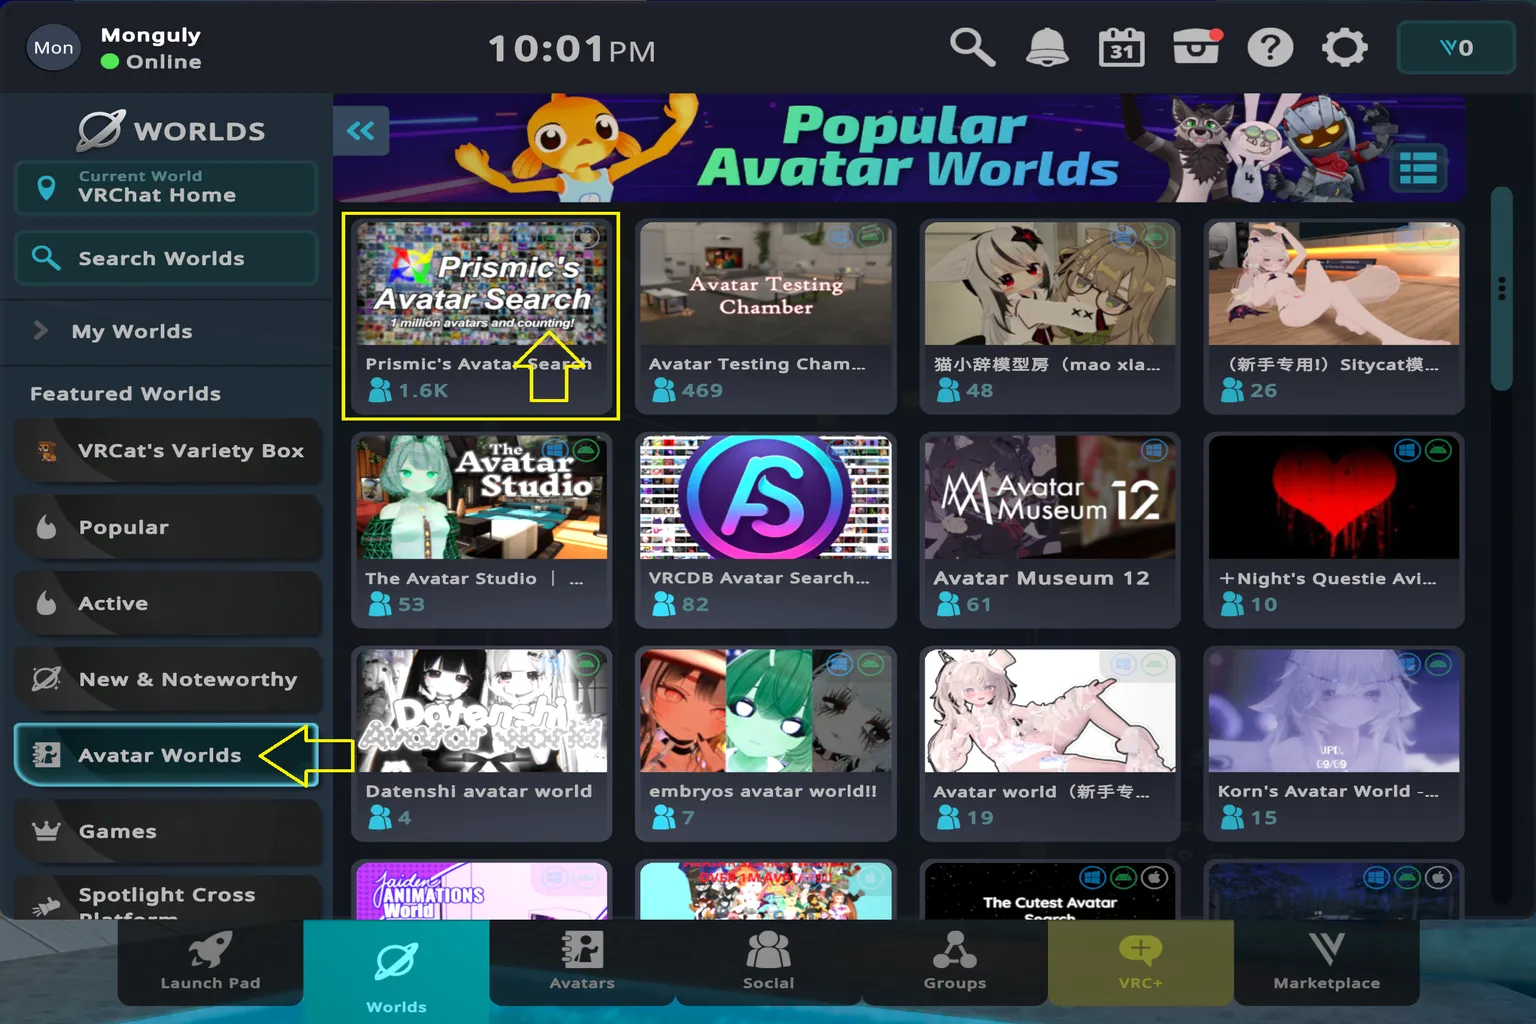The width and height of the screenshot is (1536, 1024).
Task: Open the search magnifier icon in top bar
Action: tap(972, 47)
